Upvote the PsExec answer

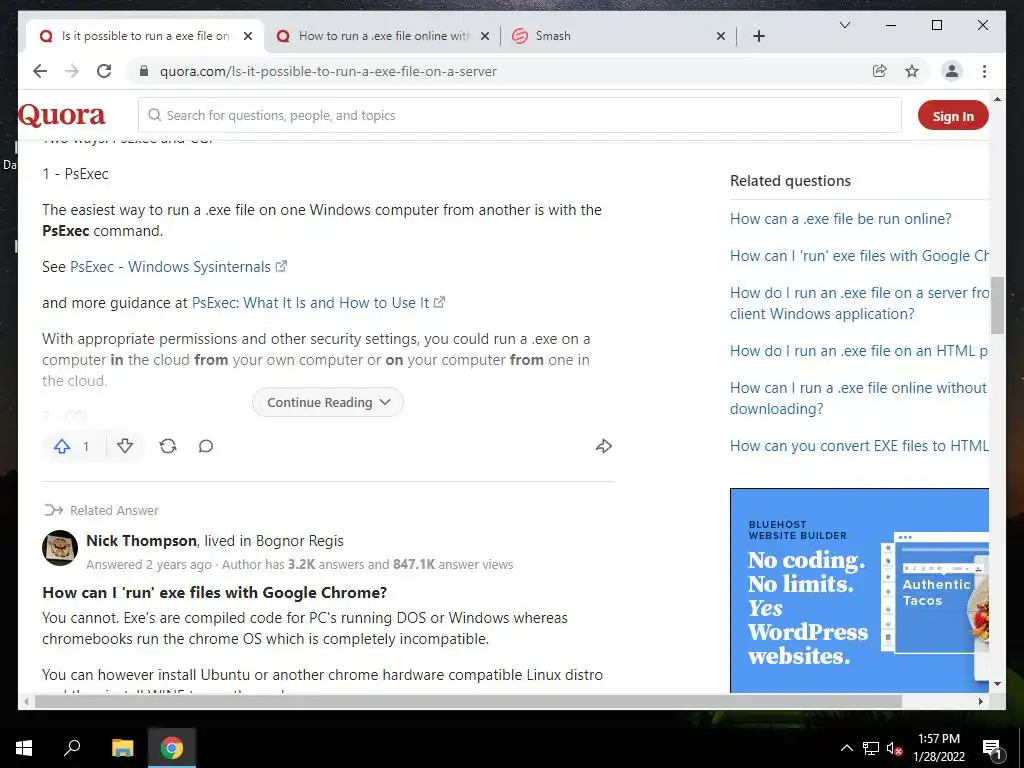click(62, 447)
